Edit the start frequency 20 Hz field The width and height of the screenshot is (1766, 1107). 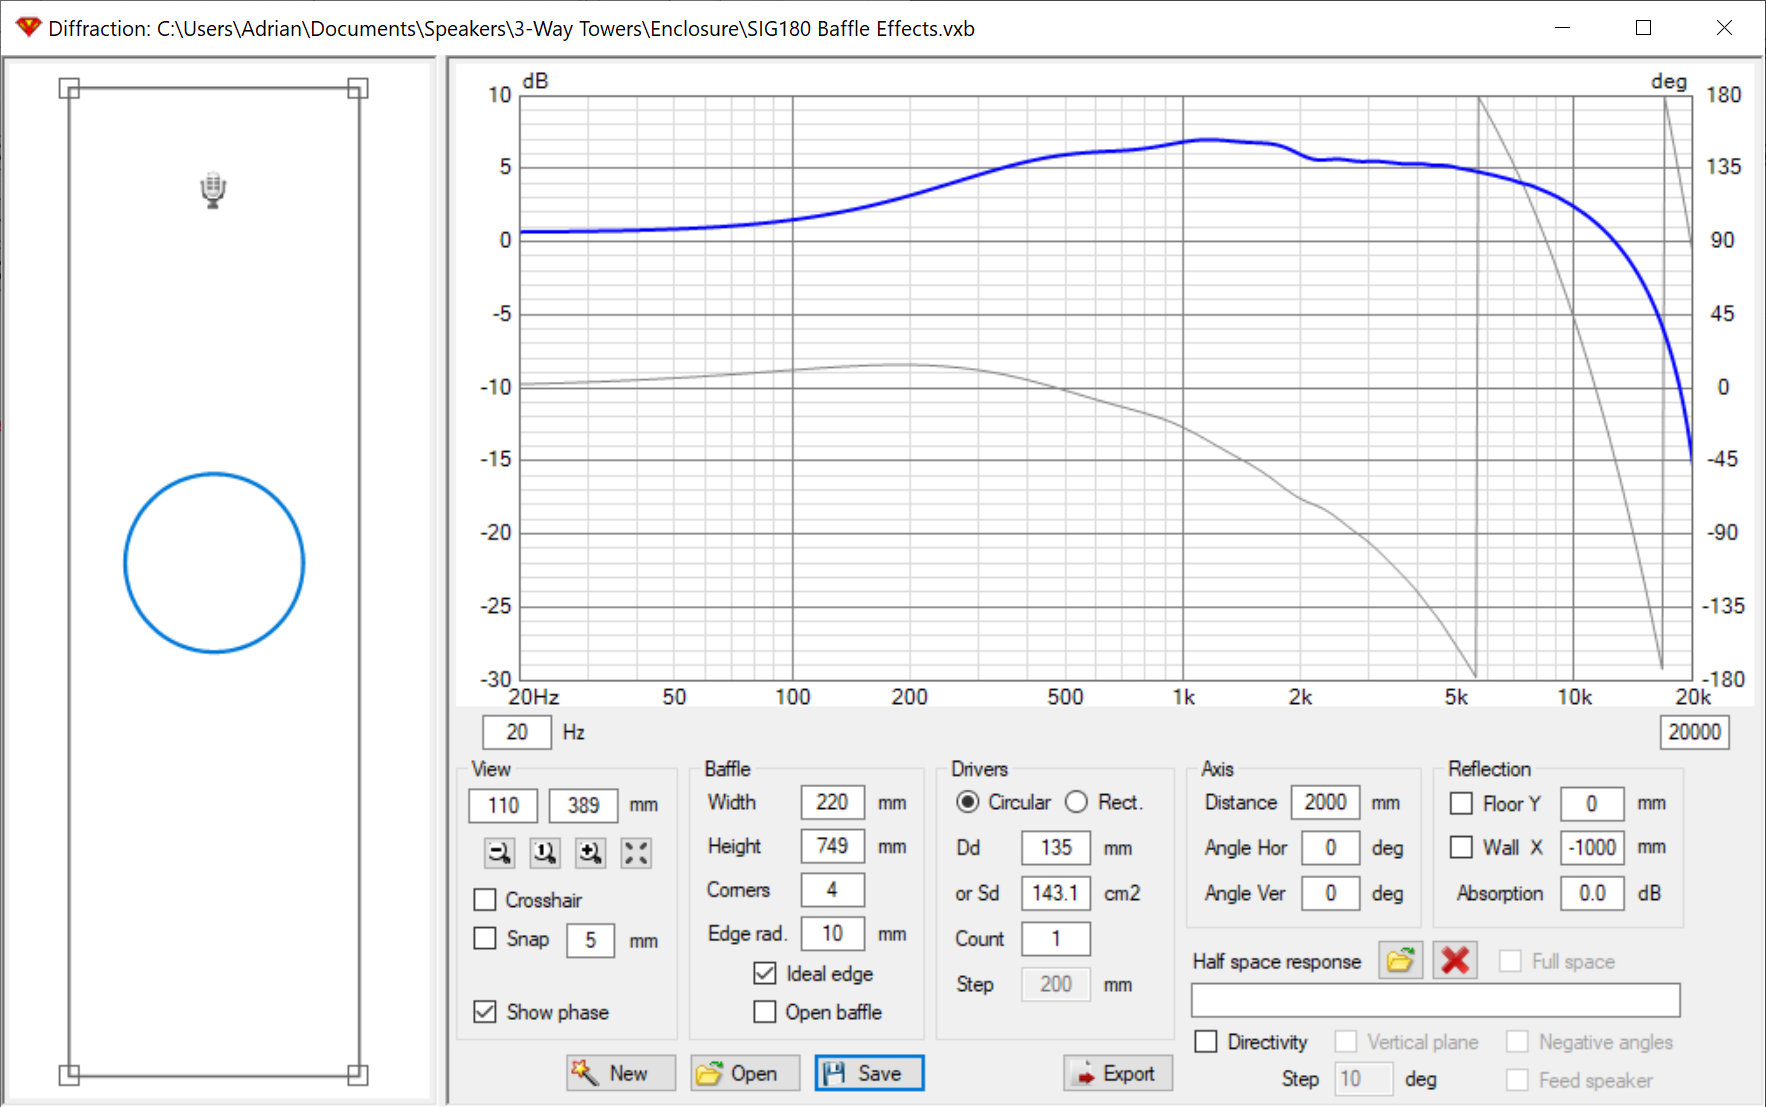click(517, 732)
